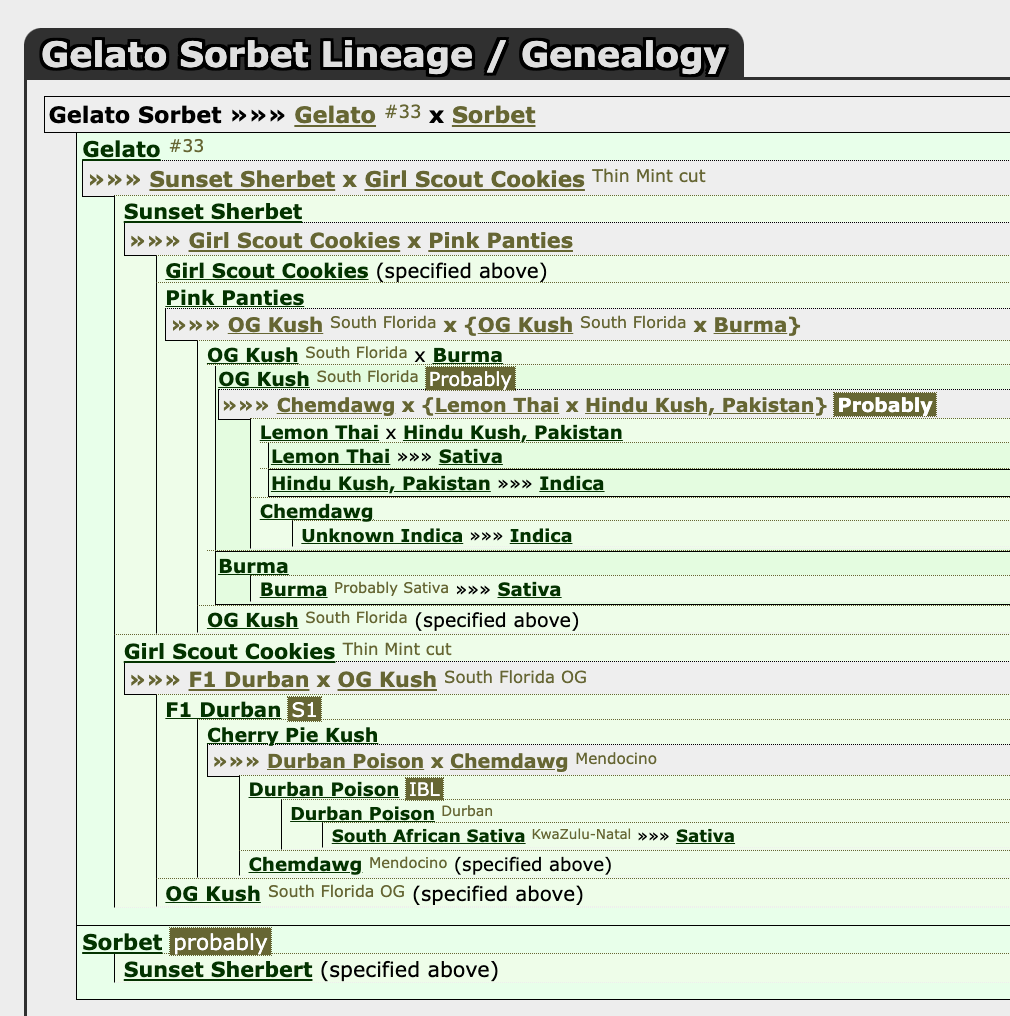
Task: Click OG Kush in the "F1 Durban x" cross row
Action: click(387, 680)
